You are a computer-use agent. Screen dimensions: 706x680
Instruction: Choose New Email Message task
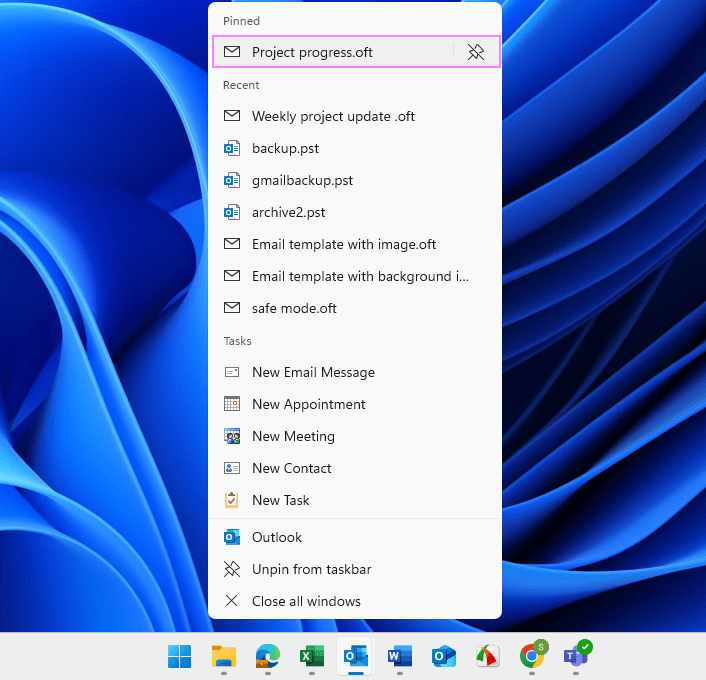[x=355, y=372]
